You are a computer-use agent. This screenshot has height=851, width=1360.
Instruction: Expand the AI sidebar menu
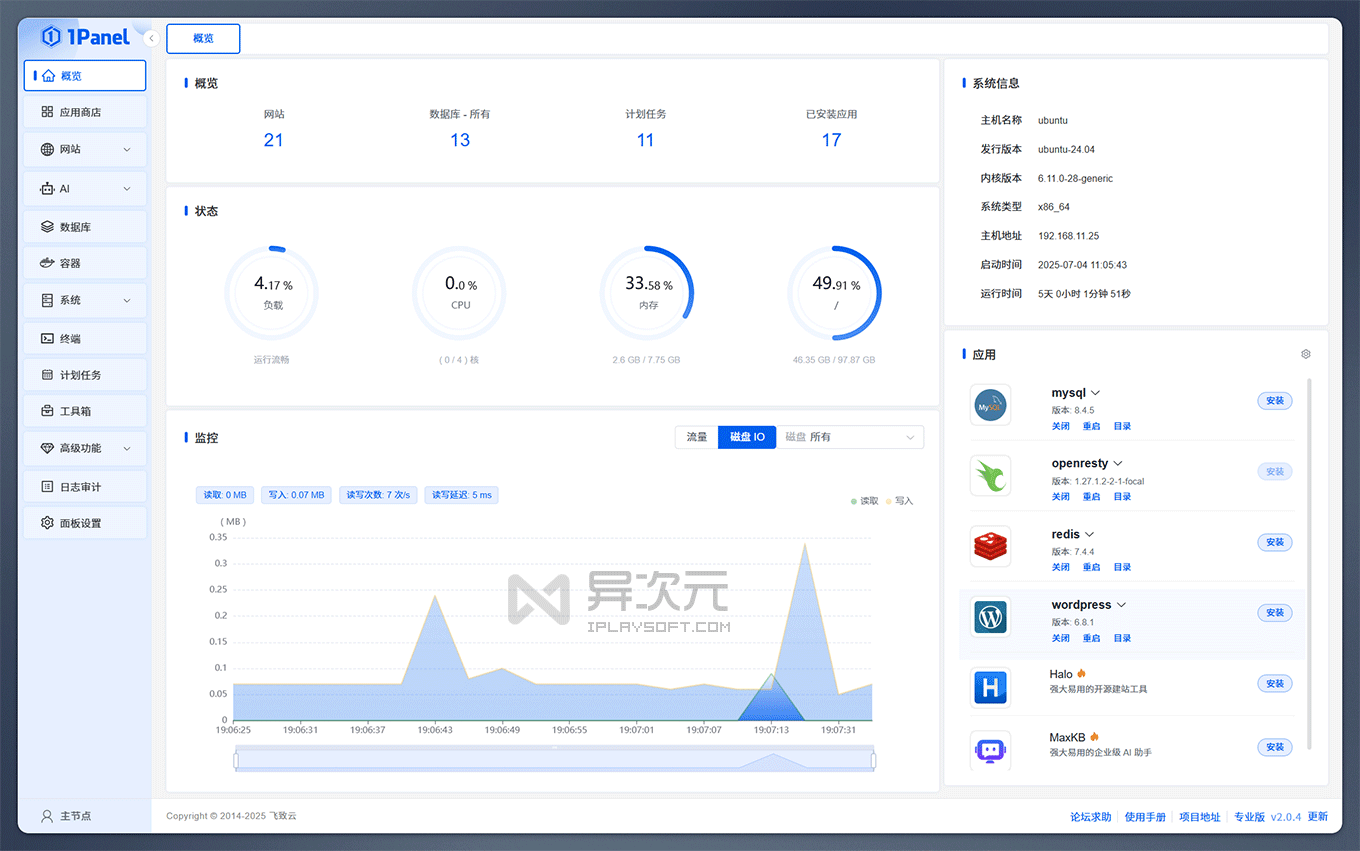pyautogui.click(x=85, y=188)
